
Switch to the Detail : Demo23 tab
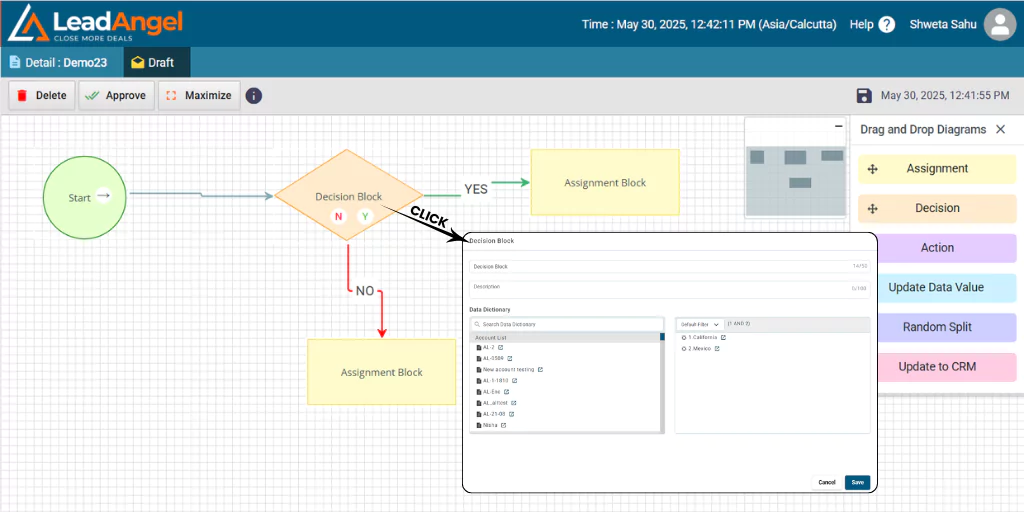coord(58,62)
